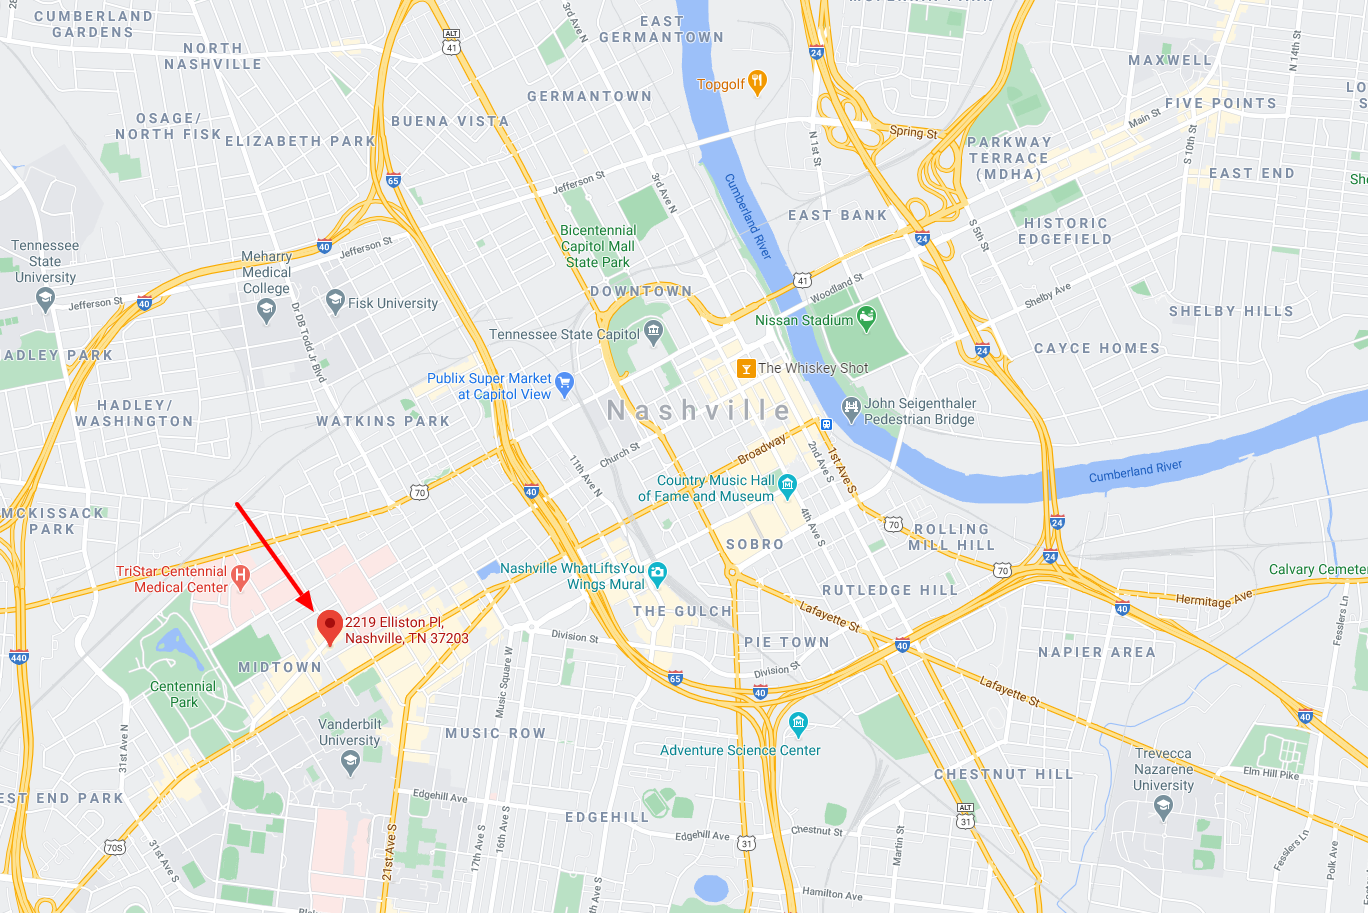Click the Tennessee State Capitol landmark icon

pos(653,332)
